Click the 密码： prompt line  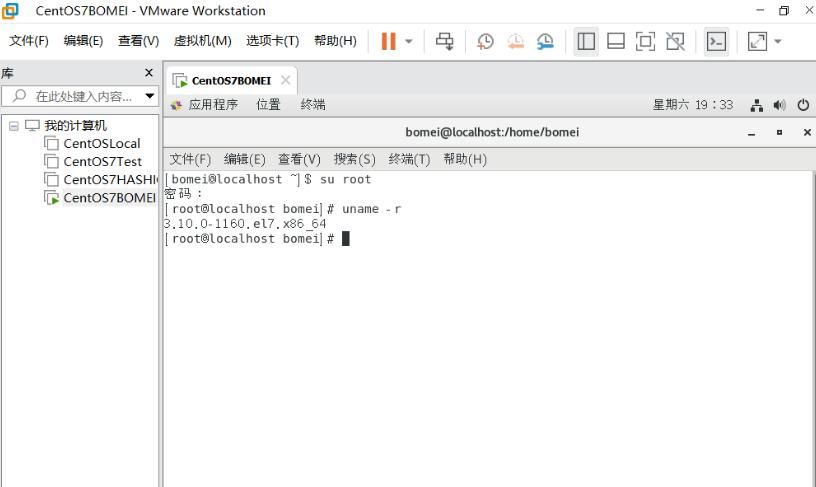[183, 194]
